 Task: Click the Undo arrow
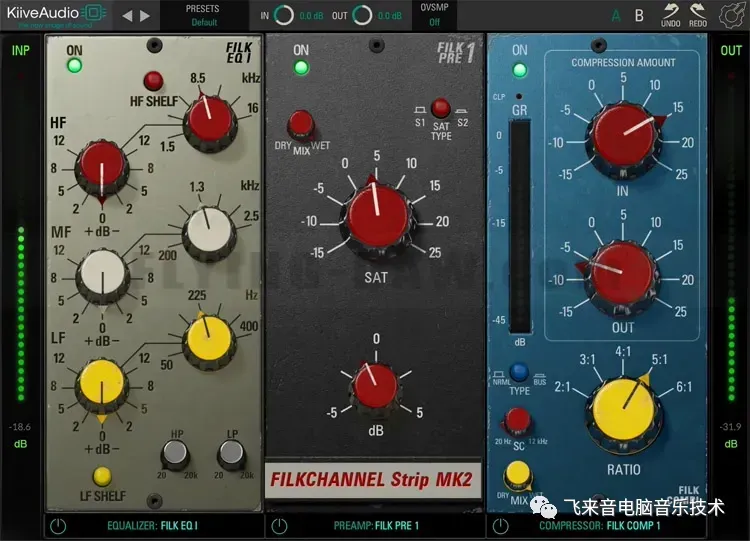coord(671,15)
